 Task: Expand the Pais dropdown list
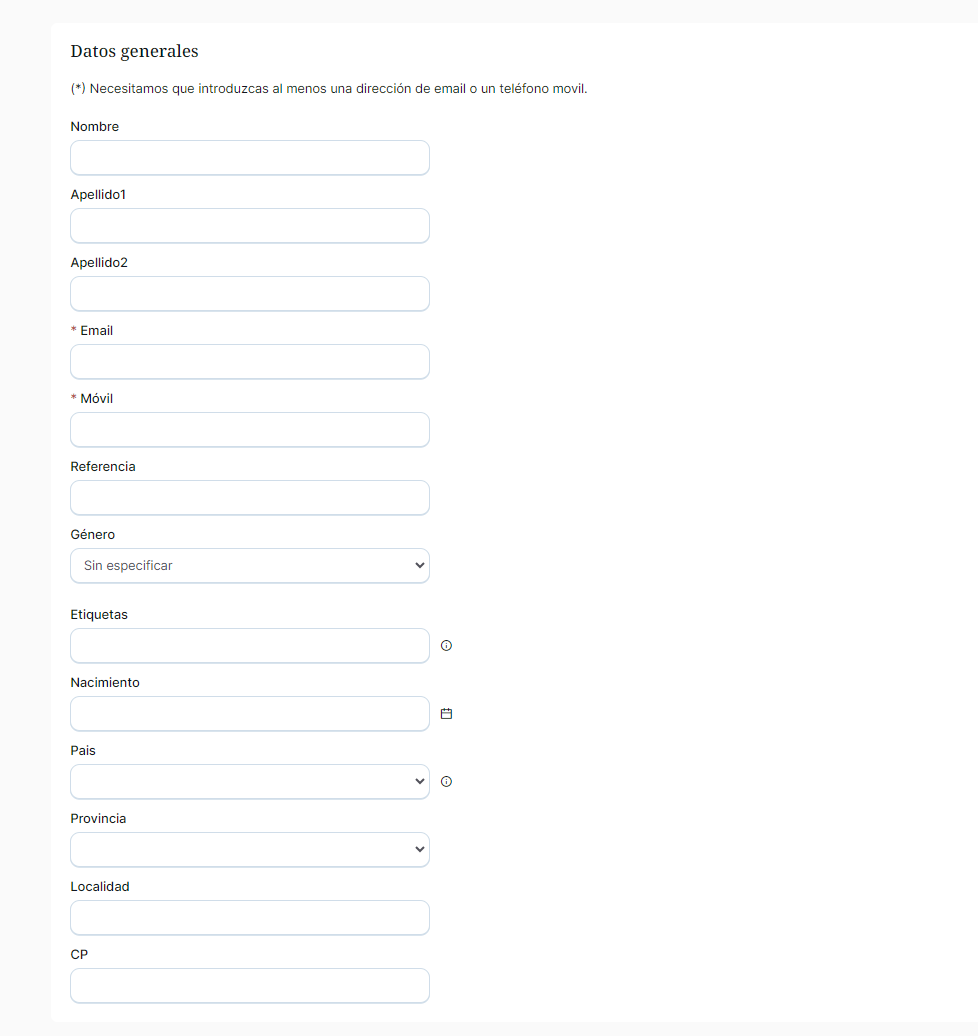249,782
